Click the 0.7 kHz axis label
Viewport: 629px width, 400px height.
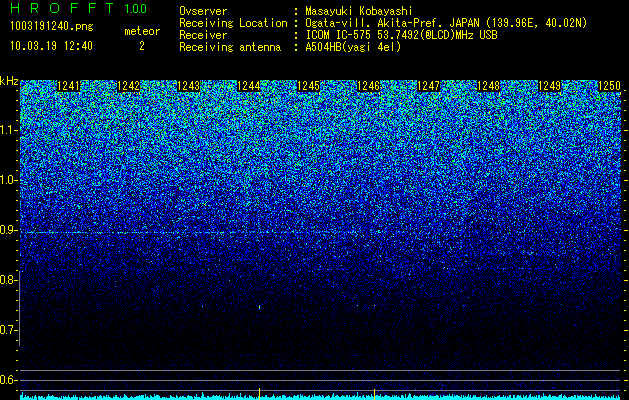7,330
